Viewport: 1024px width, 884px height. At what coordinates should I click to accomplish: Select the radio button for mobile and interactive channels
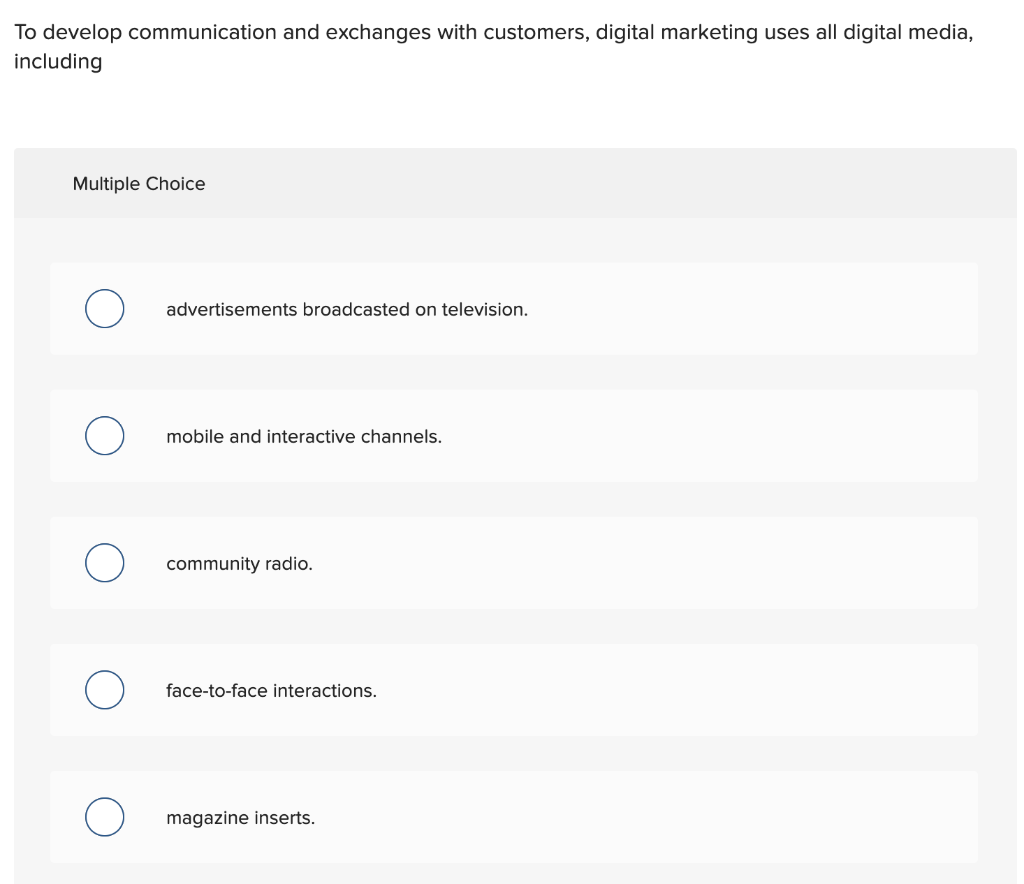point(104,435)
